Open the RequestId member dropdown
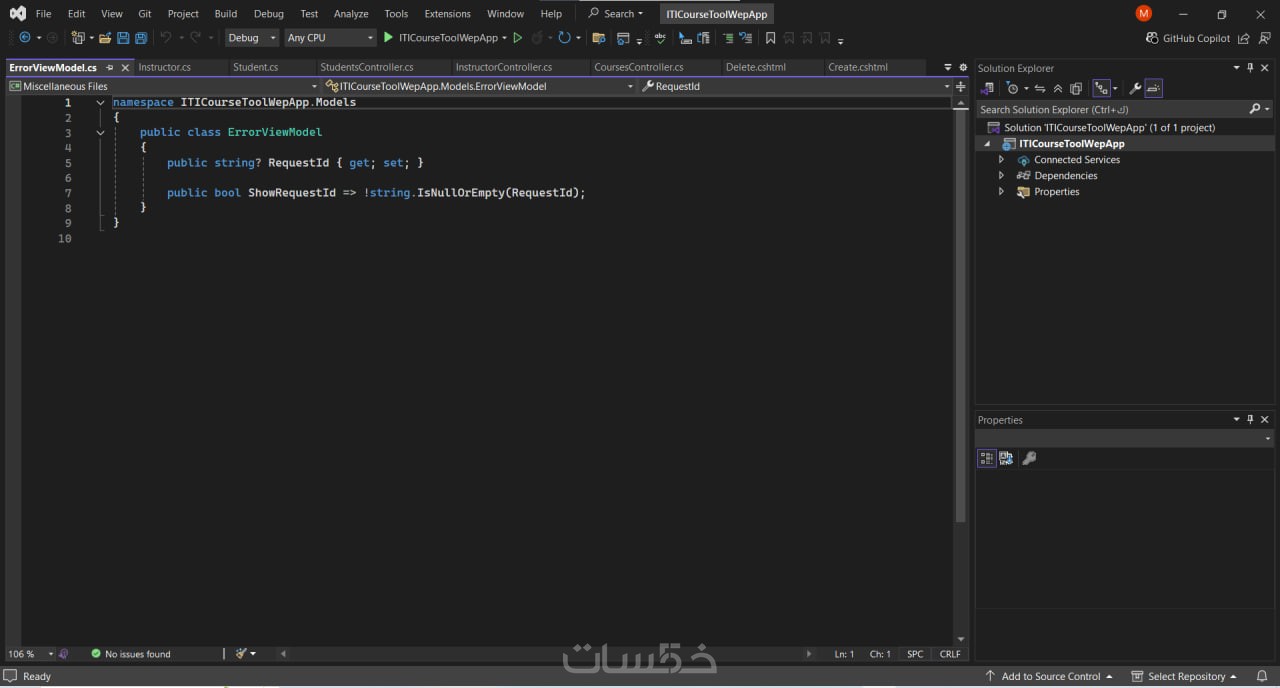 pyautogui.click(x=796, y=86)
